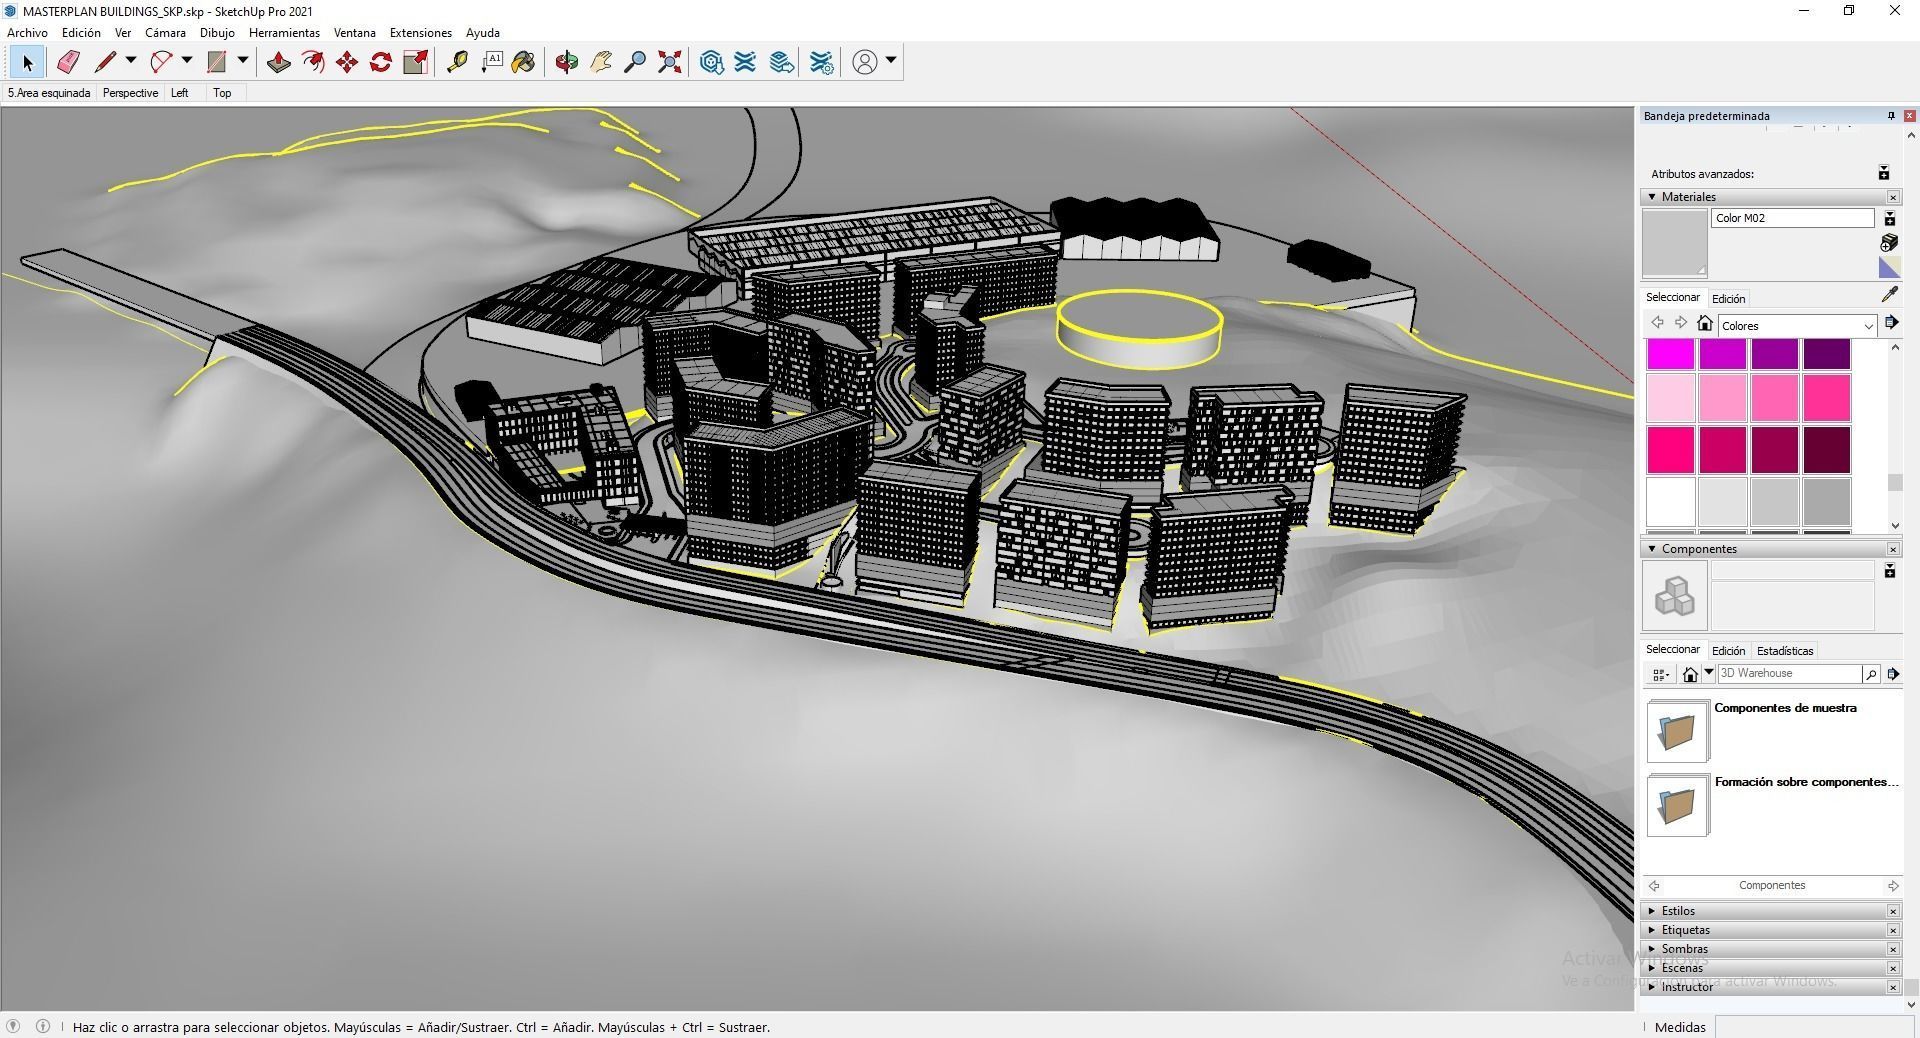Open the Extensiones menu

(x=420, y=33)
